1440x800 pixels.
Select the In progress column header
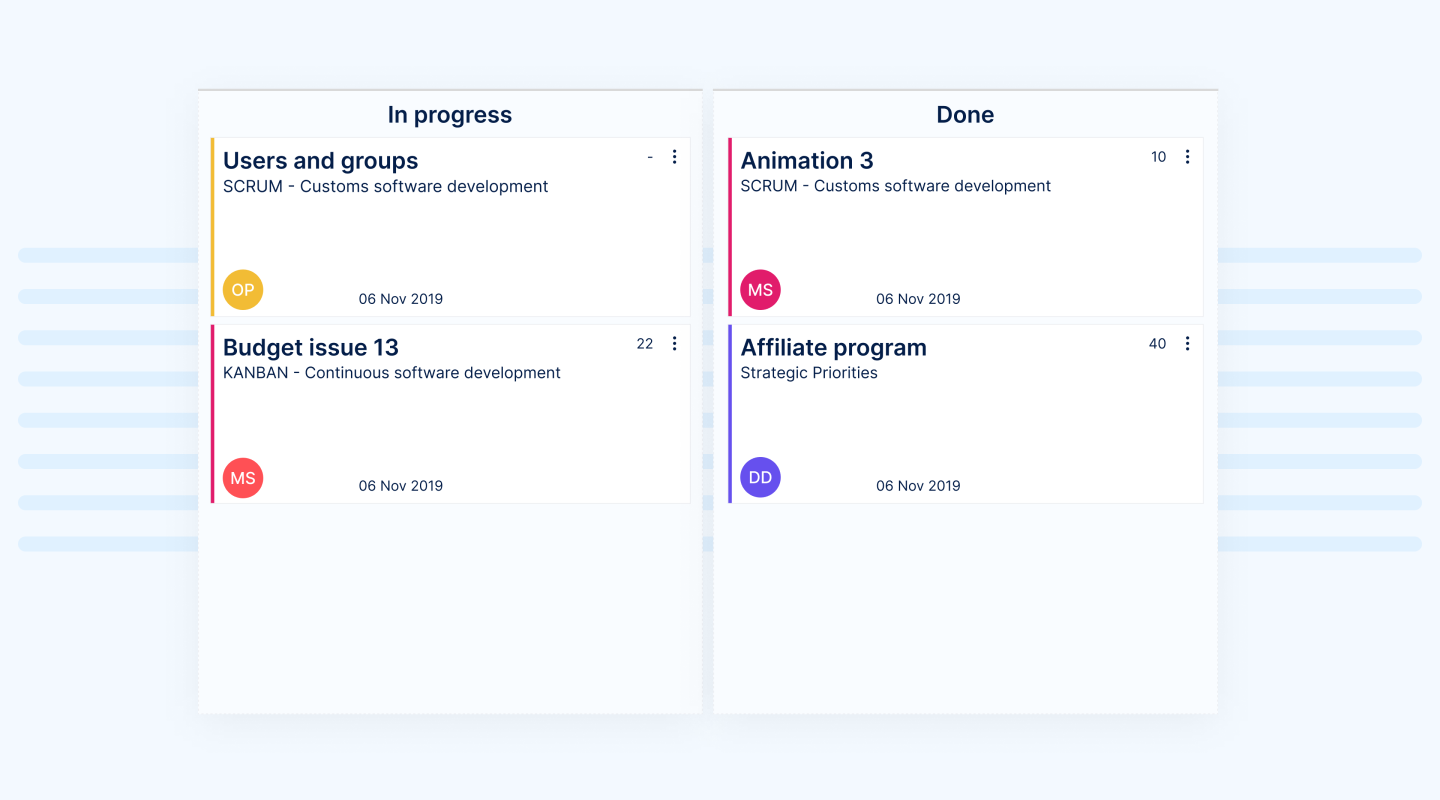450,115
